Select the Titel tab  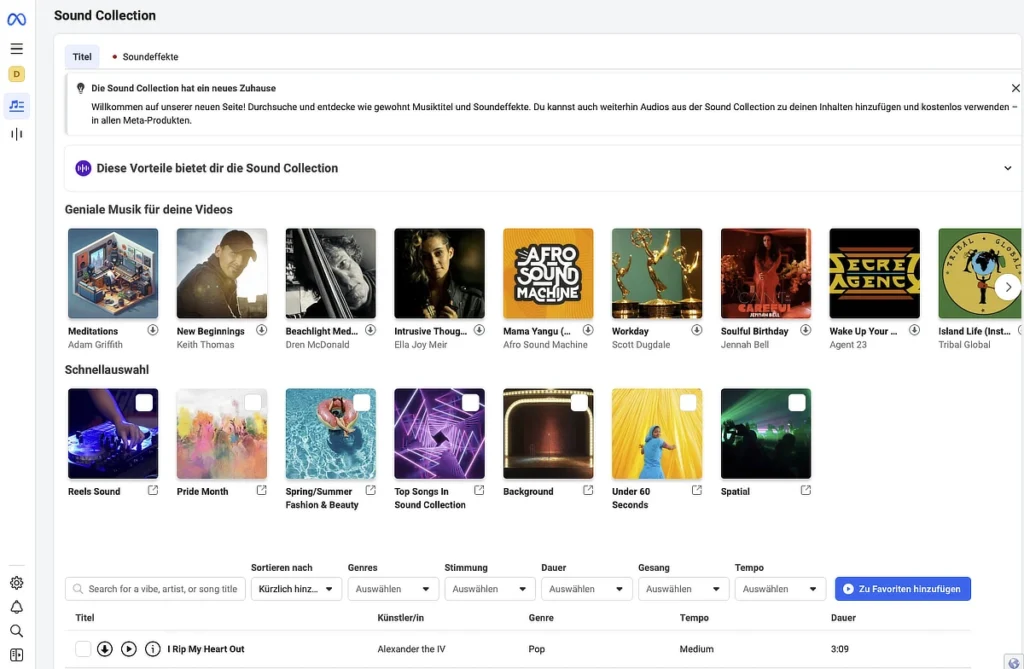pyautogui.click(x=82, y=57)
